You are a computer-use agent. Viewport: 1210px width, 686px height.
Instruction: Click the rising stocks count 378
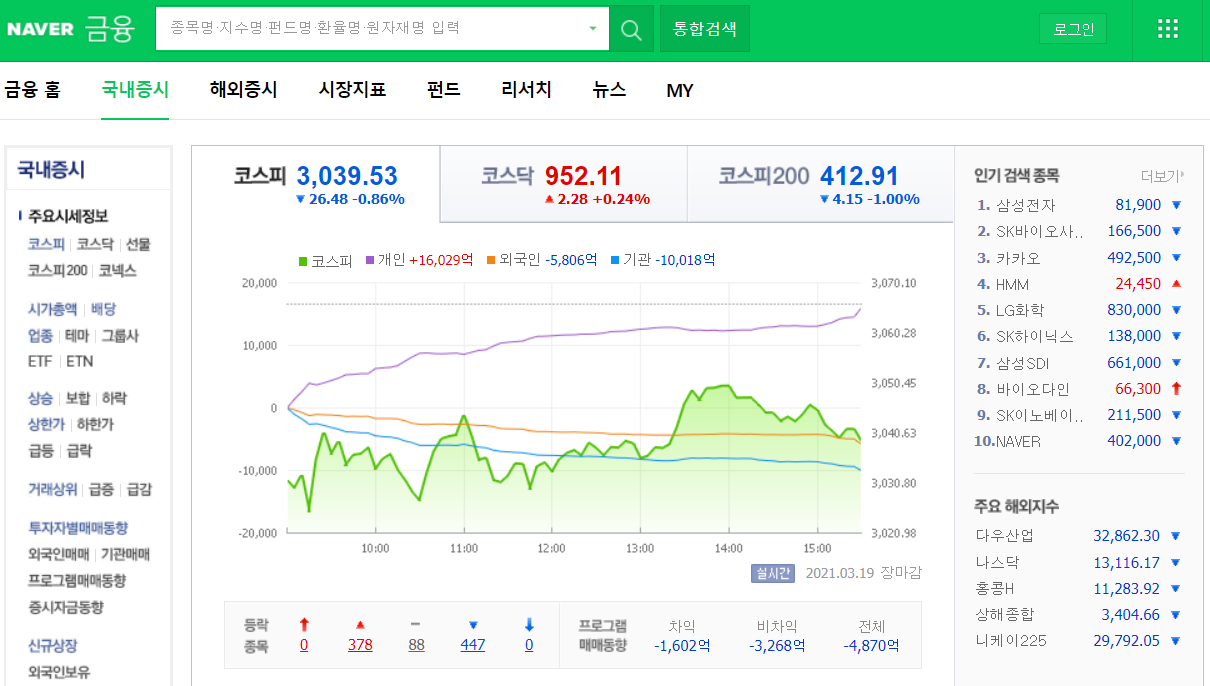coord(360,645)
